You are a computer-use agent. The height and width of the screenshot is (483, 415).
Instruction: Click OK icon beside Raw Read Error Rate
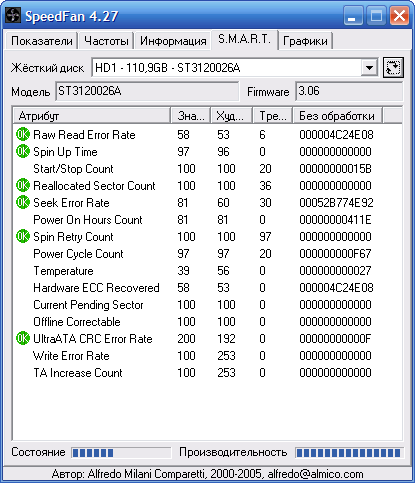click(23, 134)
